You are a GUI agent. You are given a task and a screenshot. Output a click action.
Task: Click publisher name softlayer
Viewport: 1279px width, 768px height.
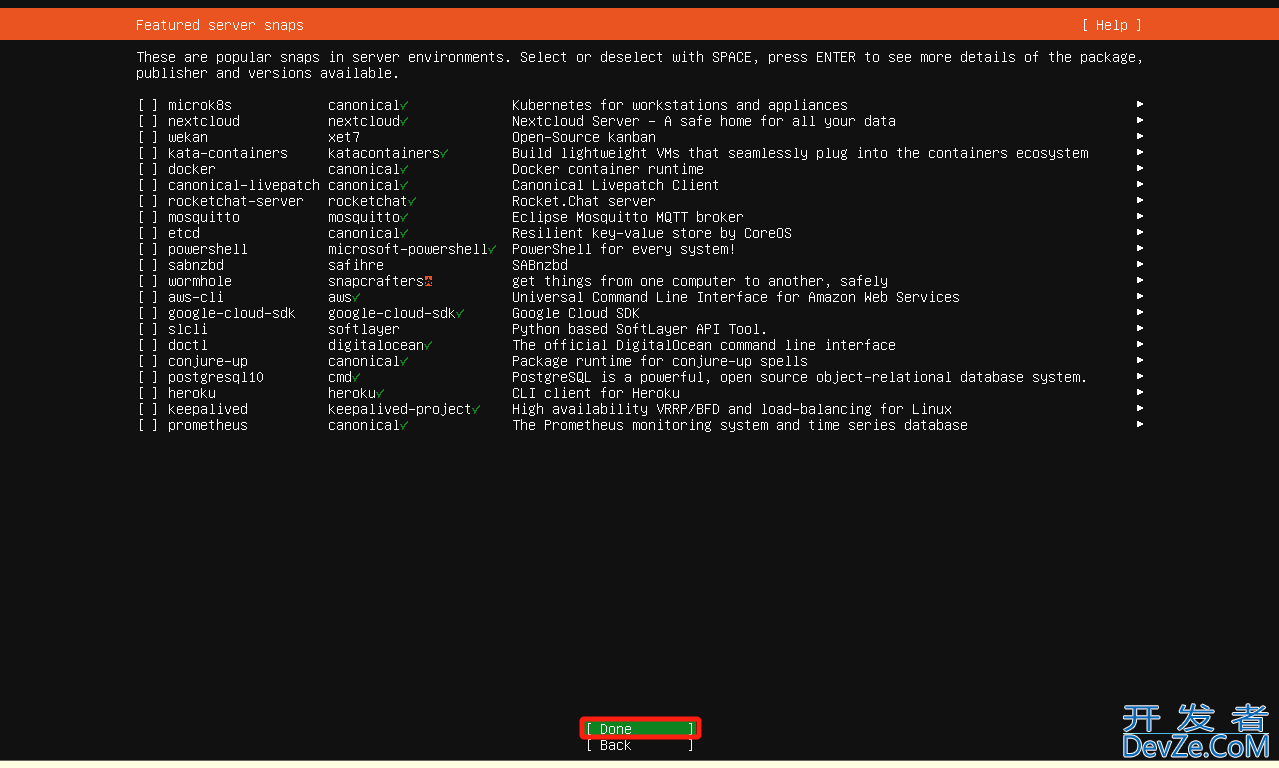point(364,329)
